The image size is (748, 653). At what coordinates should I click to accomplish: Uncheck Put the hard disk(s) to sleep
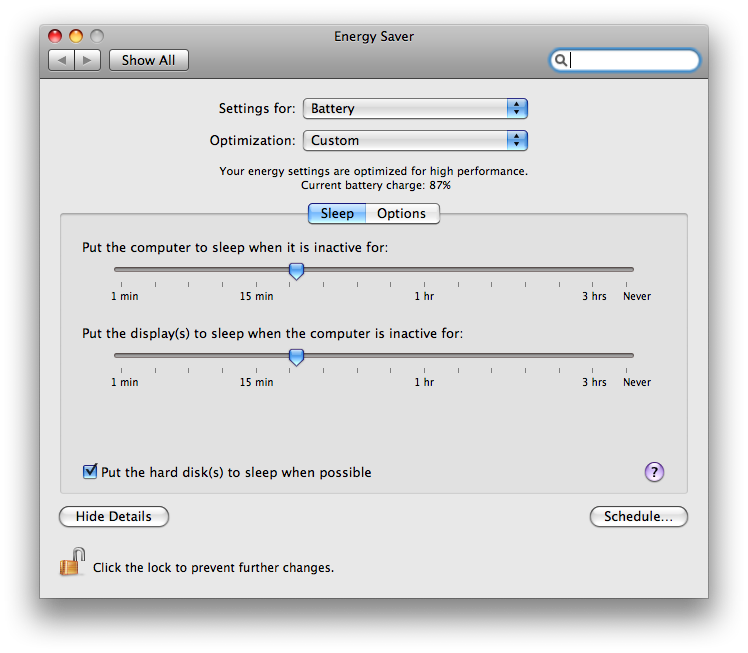(90, 472)
